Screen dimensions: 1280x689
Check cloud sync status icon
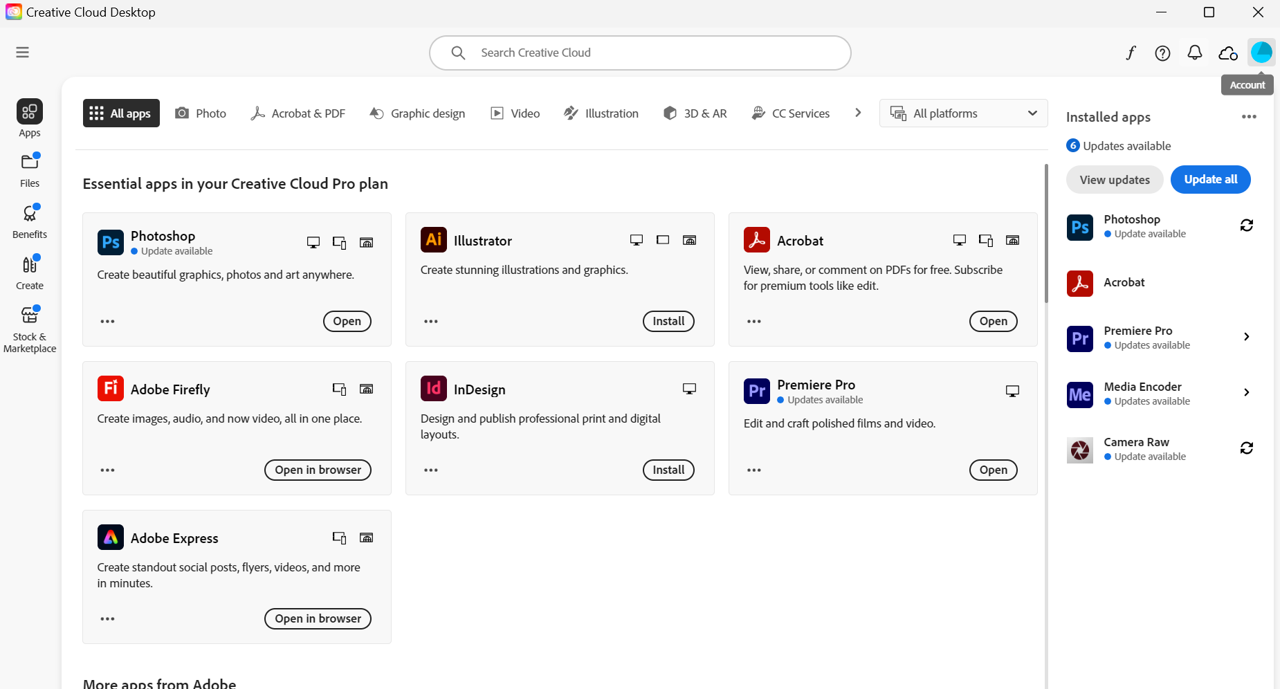(1228, 54)
